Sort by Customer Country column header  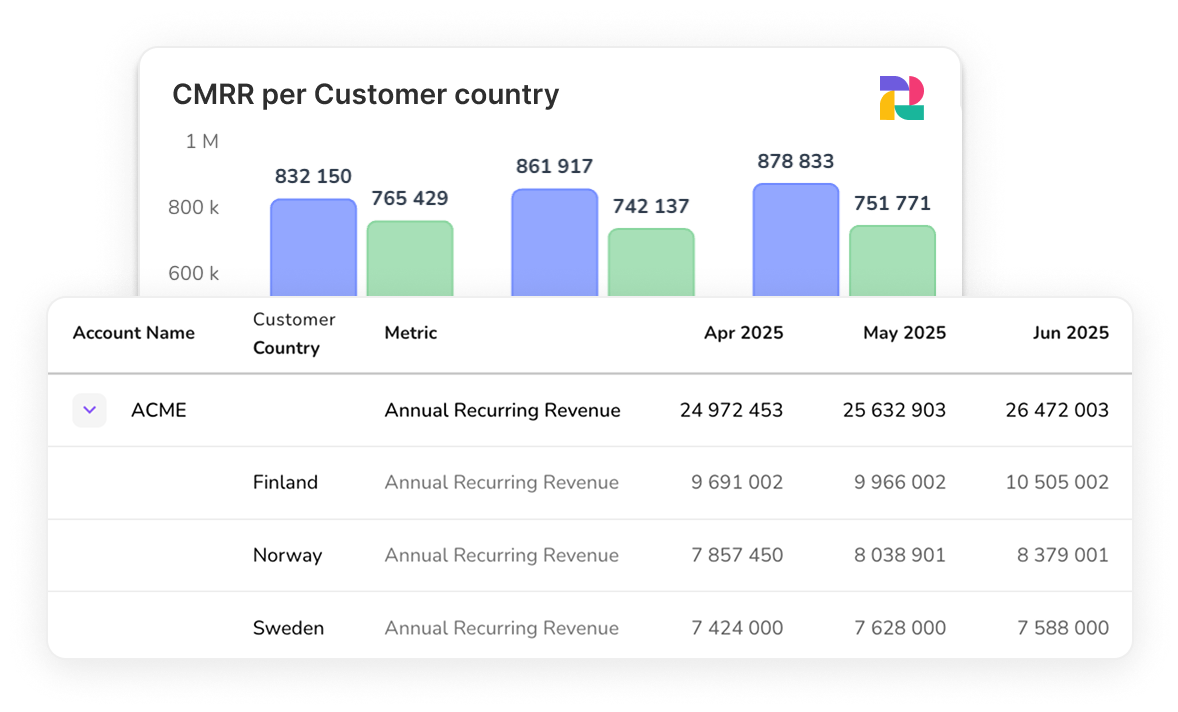click(293, 334)
